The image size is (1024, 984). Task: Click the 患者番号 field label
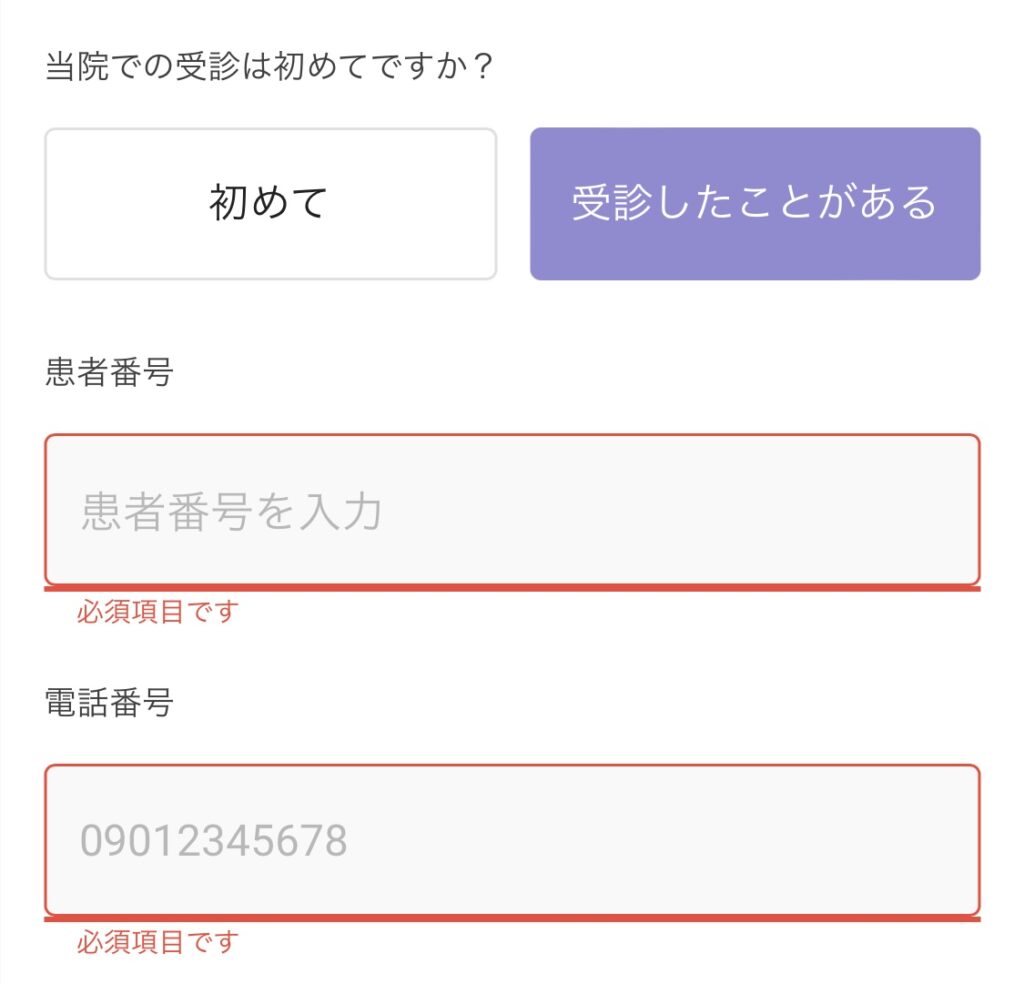(109, 372)
